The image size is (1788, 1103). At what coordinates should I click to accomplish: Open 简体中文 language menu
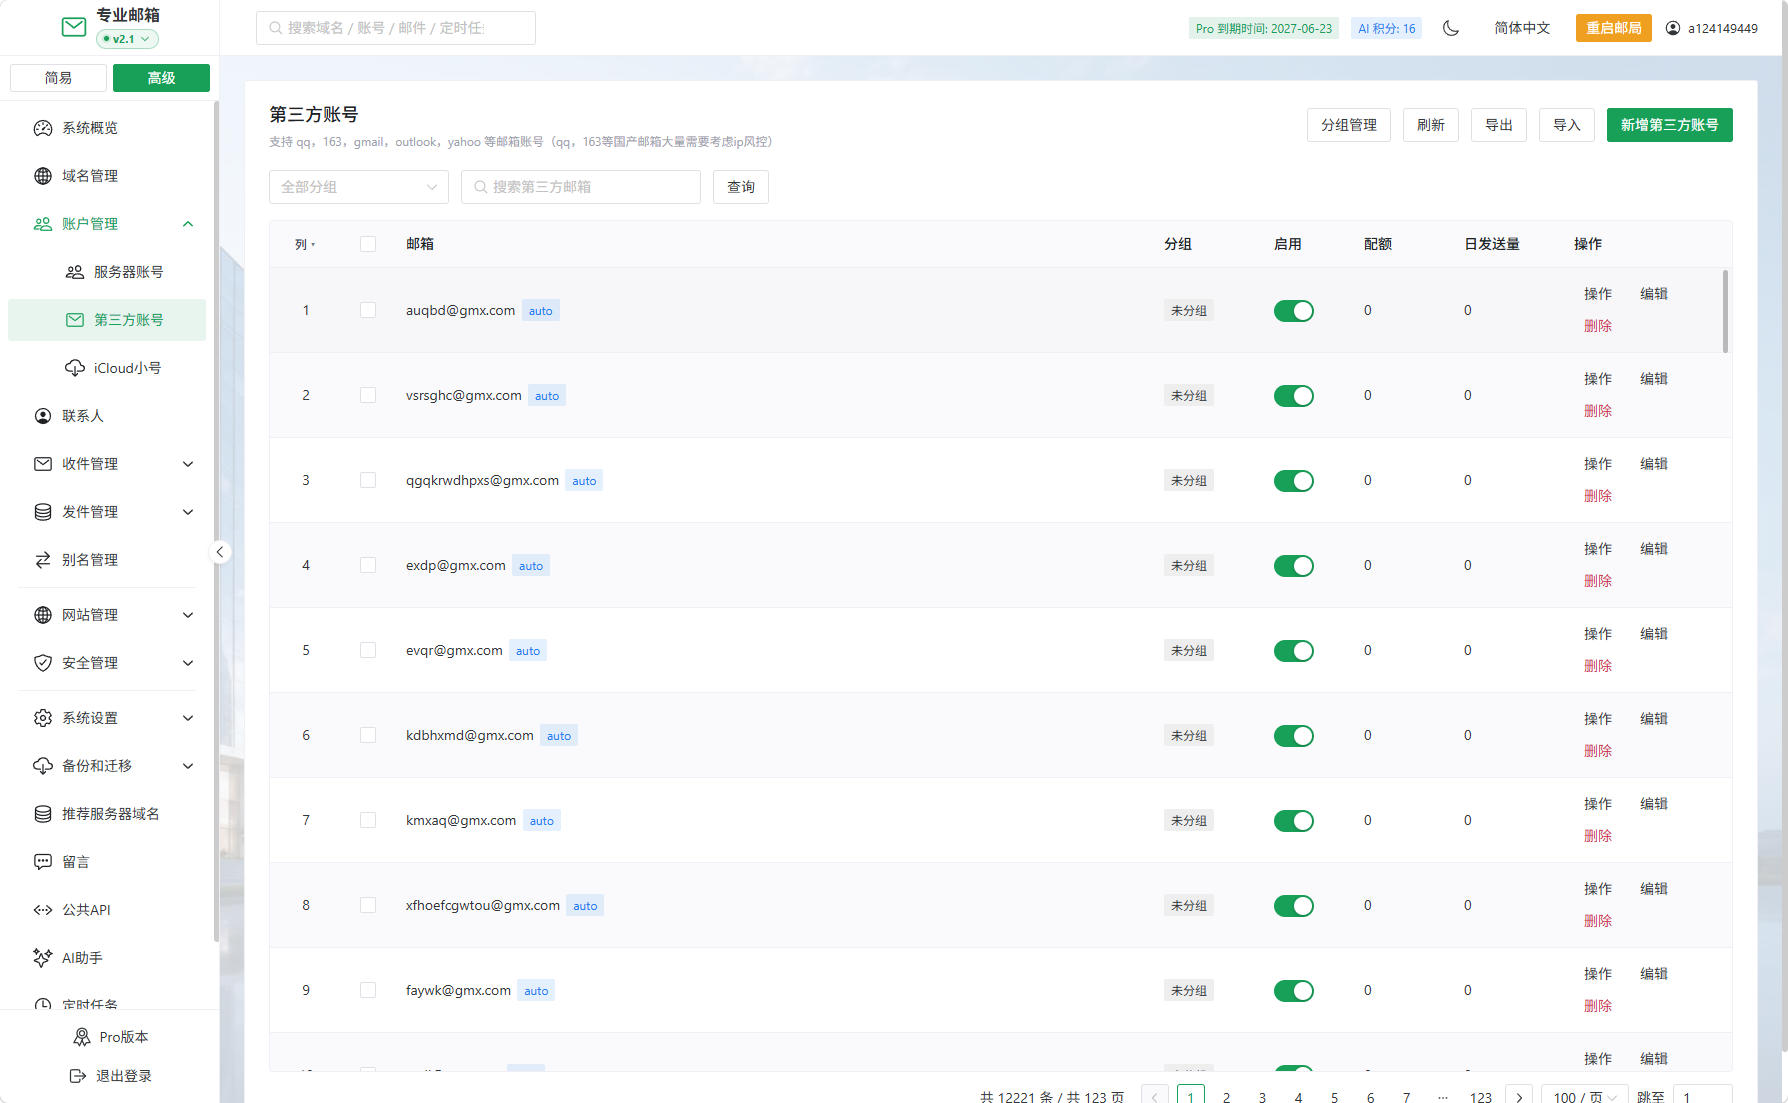click(x=1522, y=28)
